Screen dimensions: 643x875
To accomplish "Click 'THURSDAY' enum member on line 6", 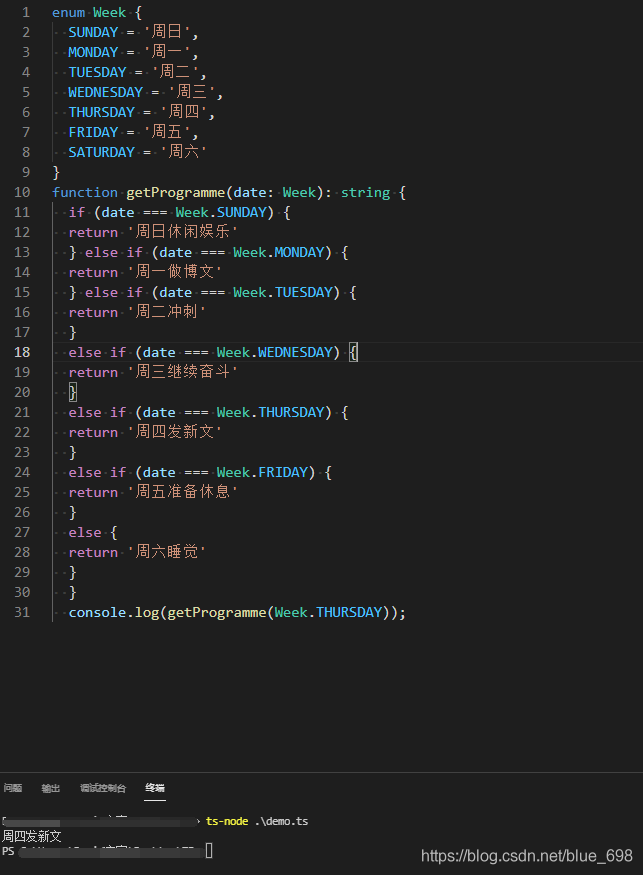I will click(102, 112).
